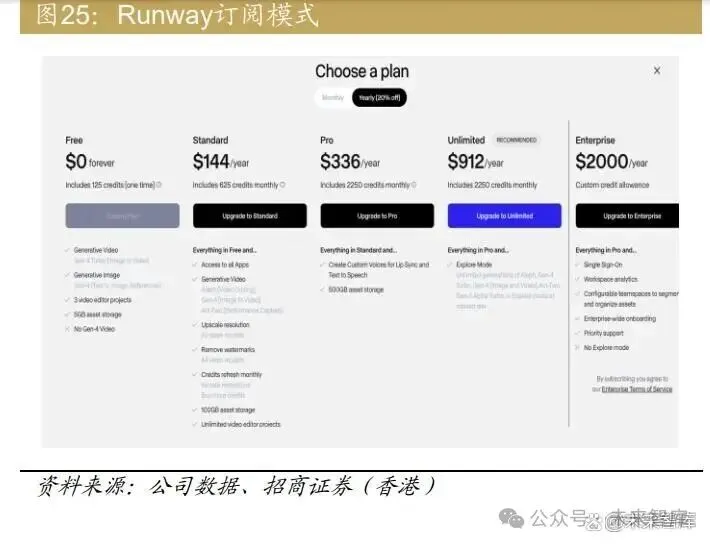Click checkmark beside Generative Video in Free plan
The width and height of the screenshot is (710, 546).
[67, 250]
